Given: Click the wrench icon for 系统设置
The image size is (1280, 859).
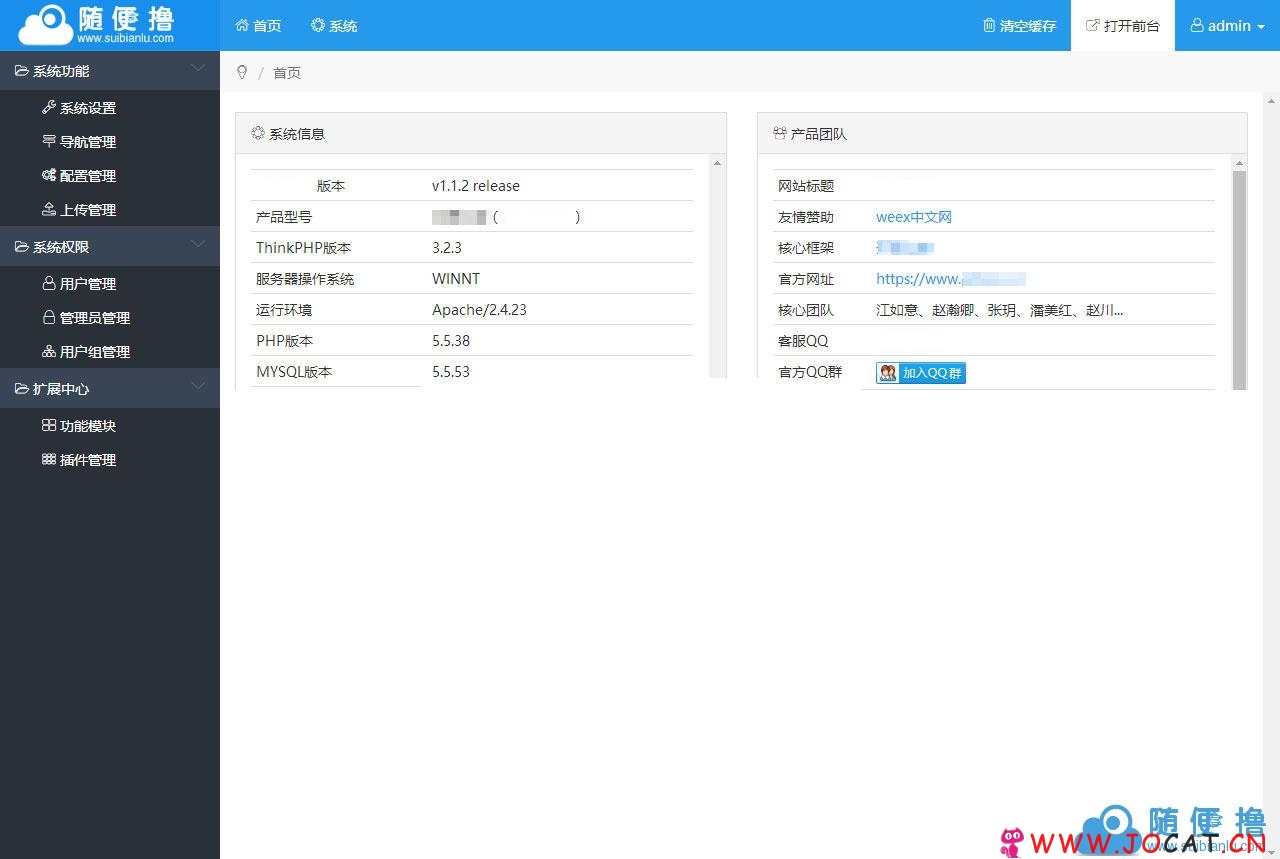Looking at the screenshot, I should 49,107.
